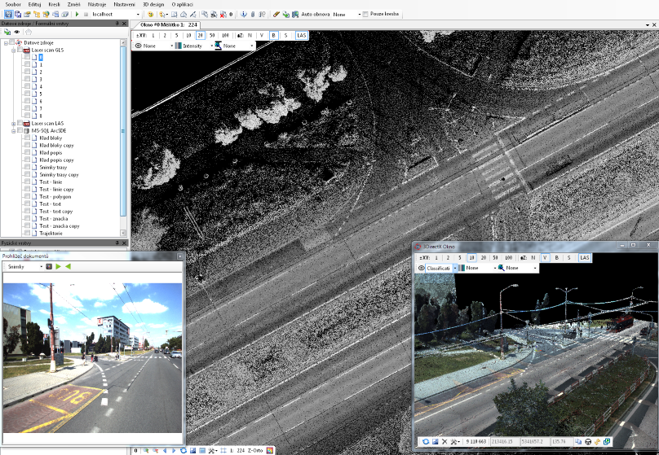Open the Soubor menu
Image resolution: width=659 pixels, height=455 pixels.
(x=13, y=4)
